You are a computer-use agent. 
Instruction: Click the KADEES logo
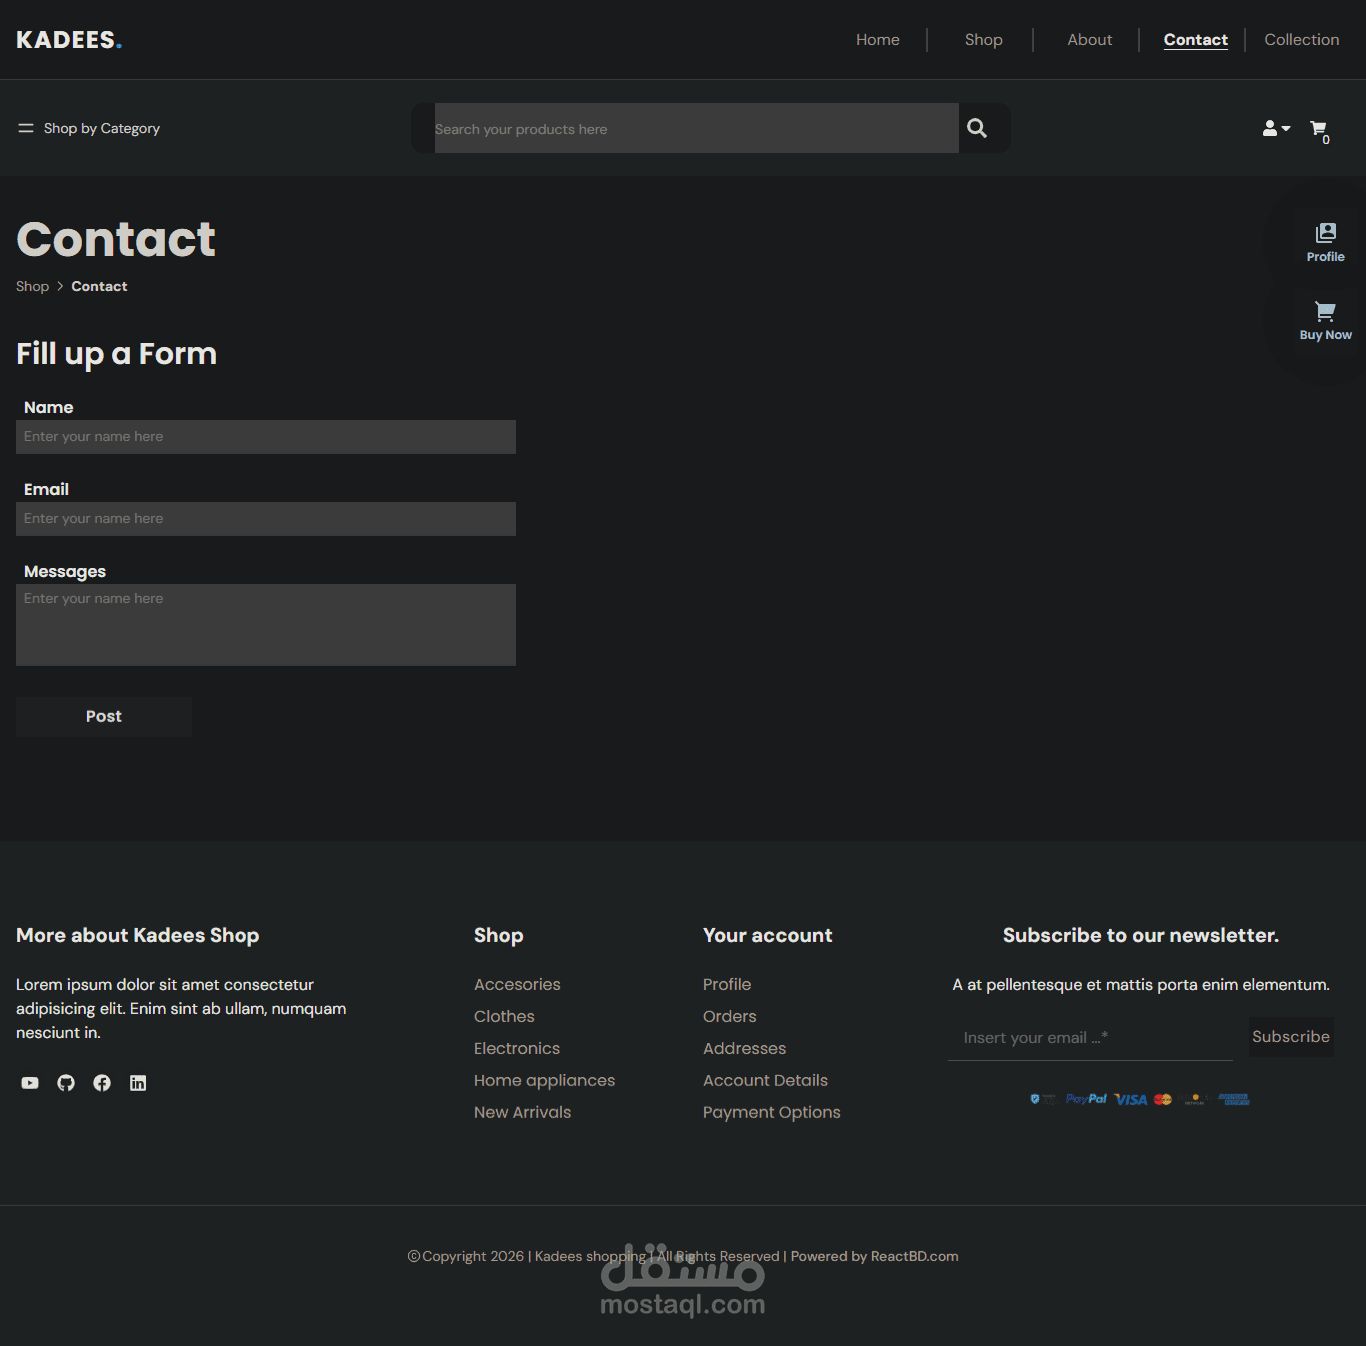pos(69,40)
